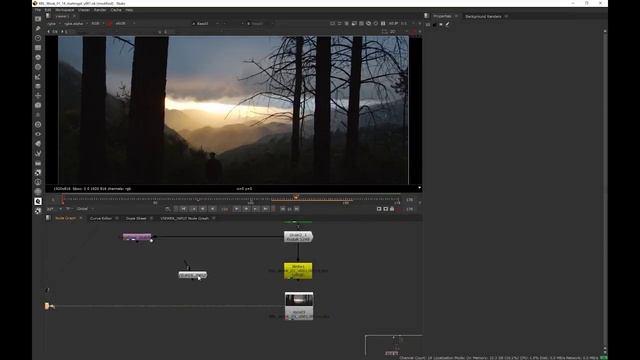Image resolution: width=640 pixels, height=360 pixels.
Task: Open the Render menu
Action: coord(100,10)
